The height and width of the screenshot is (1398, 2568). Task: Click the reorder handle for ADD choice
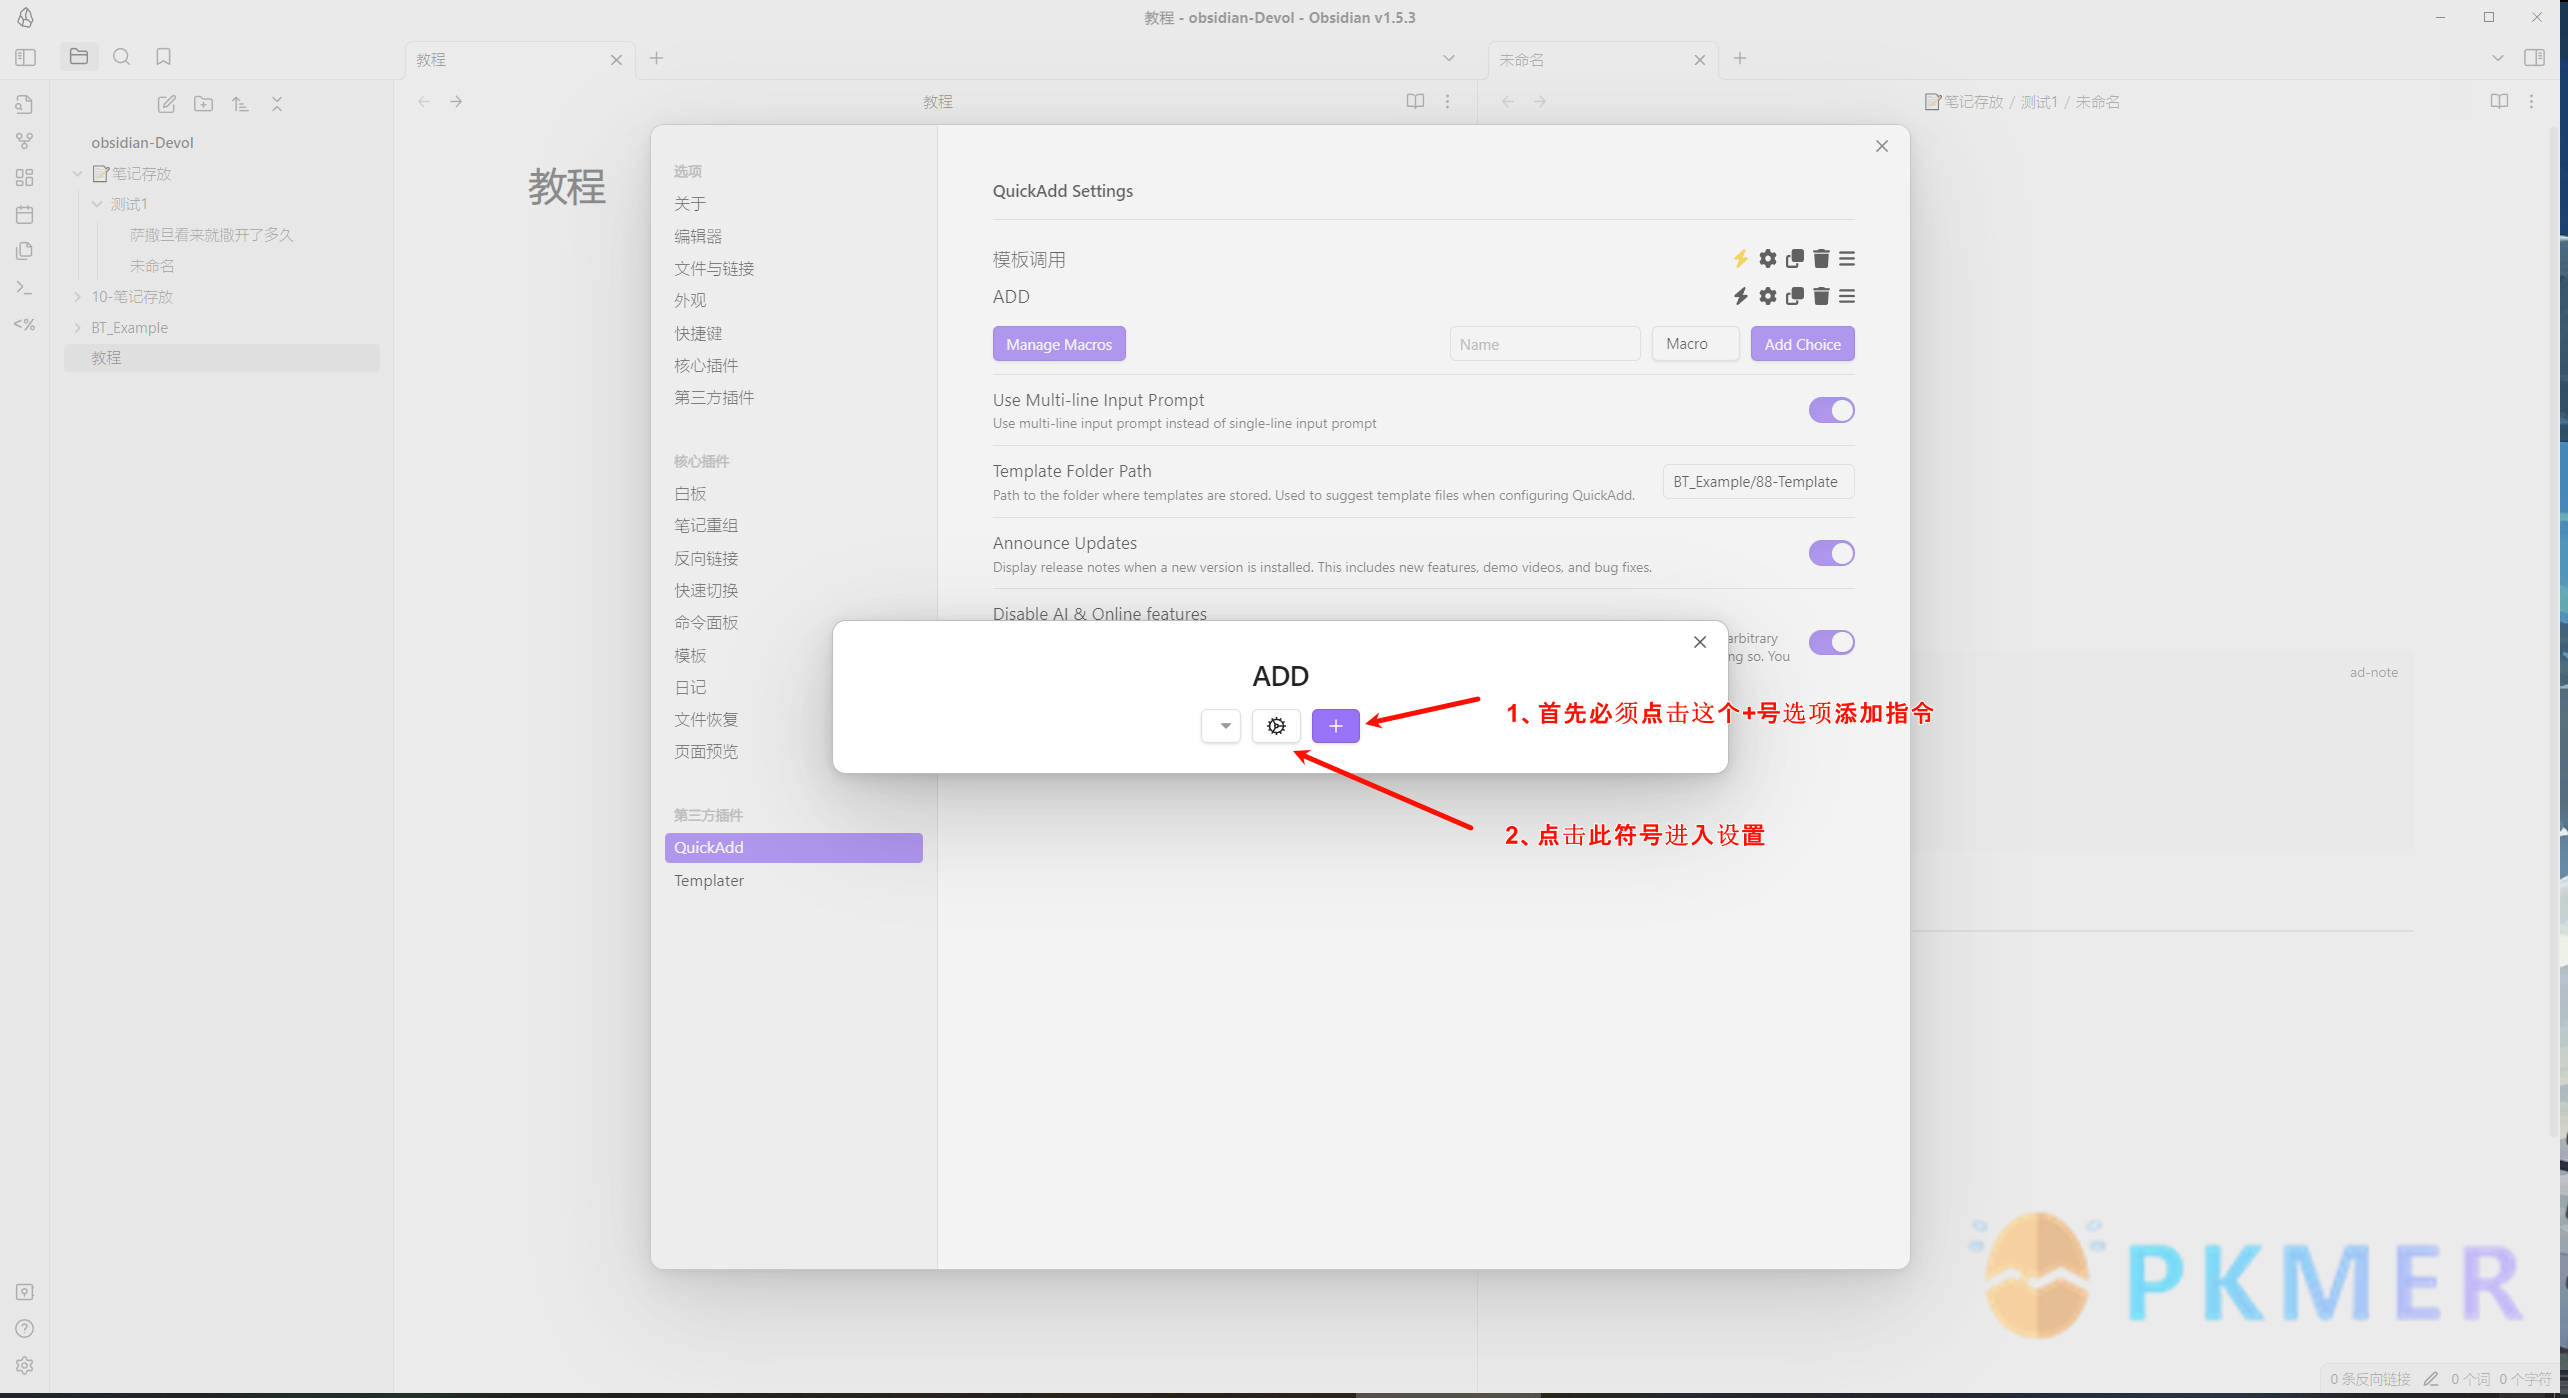coord(1847,296)
